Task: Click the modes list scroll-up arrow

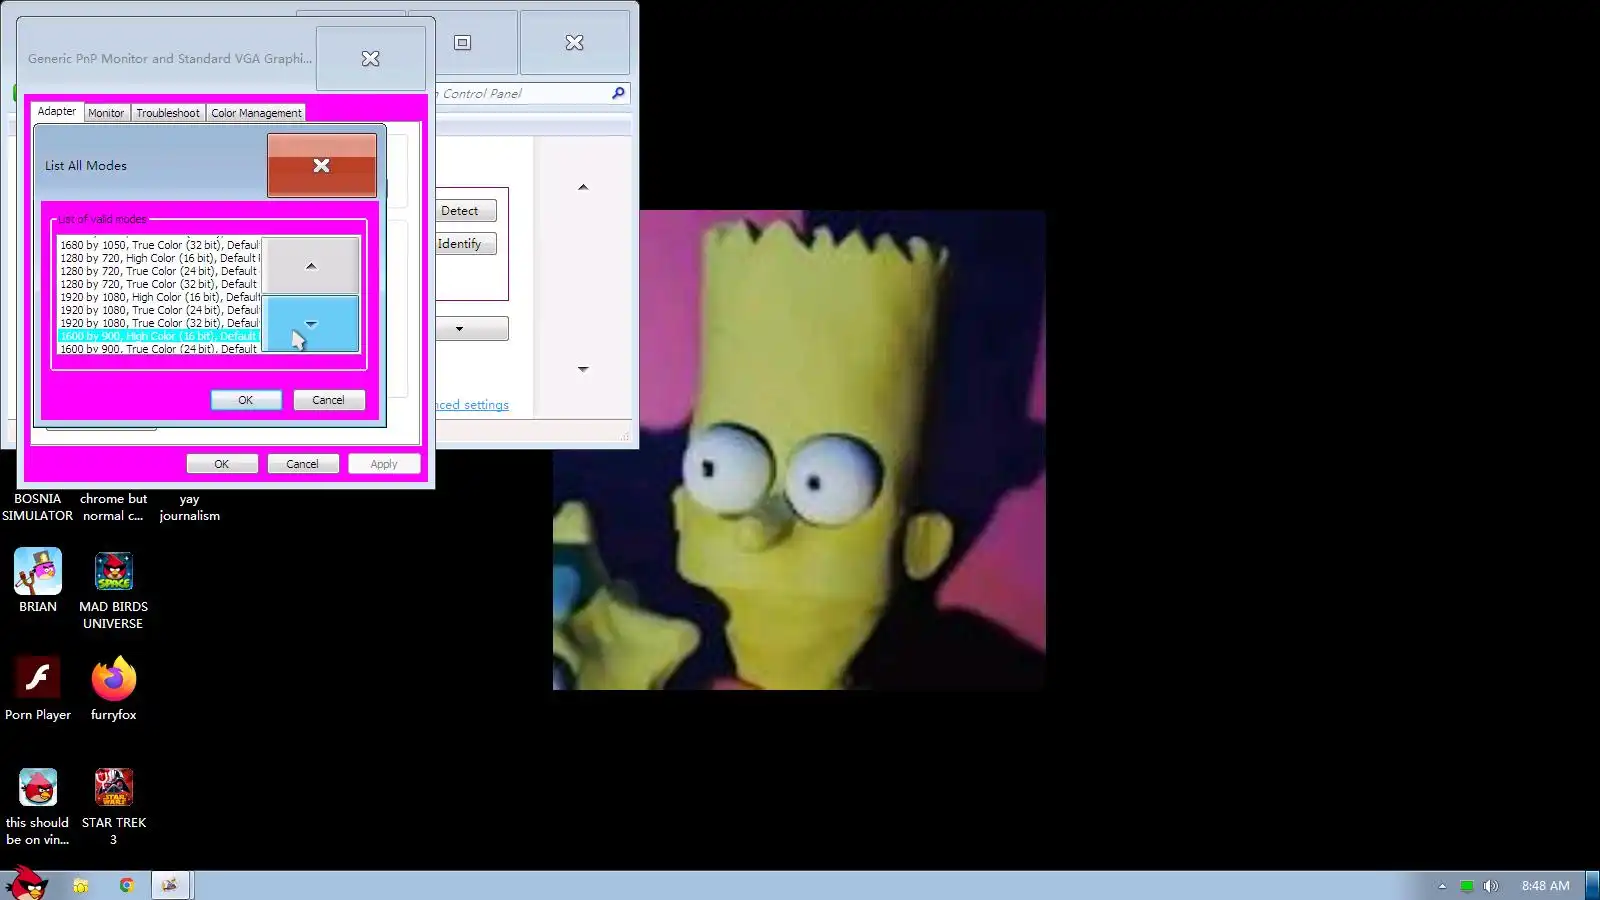Action: pyautogui.click(x=311, y=265)
